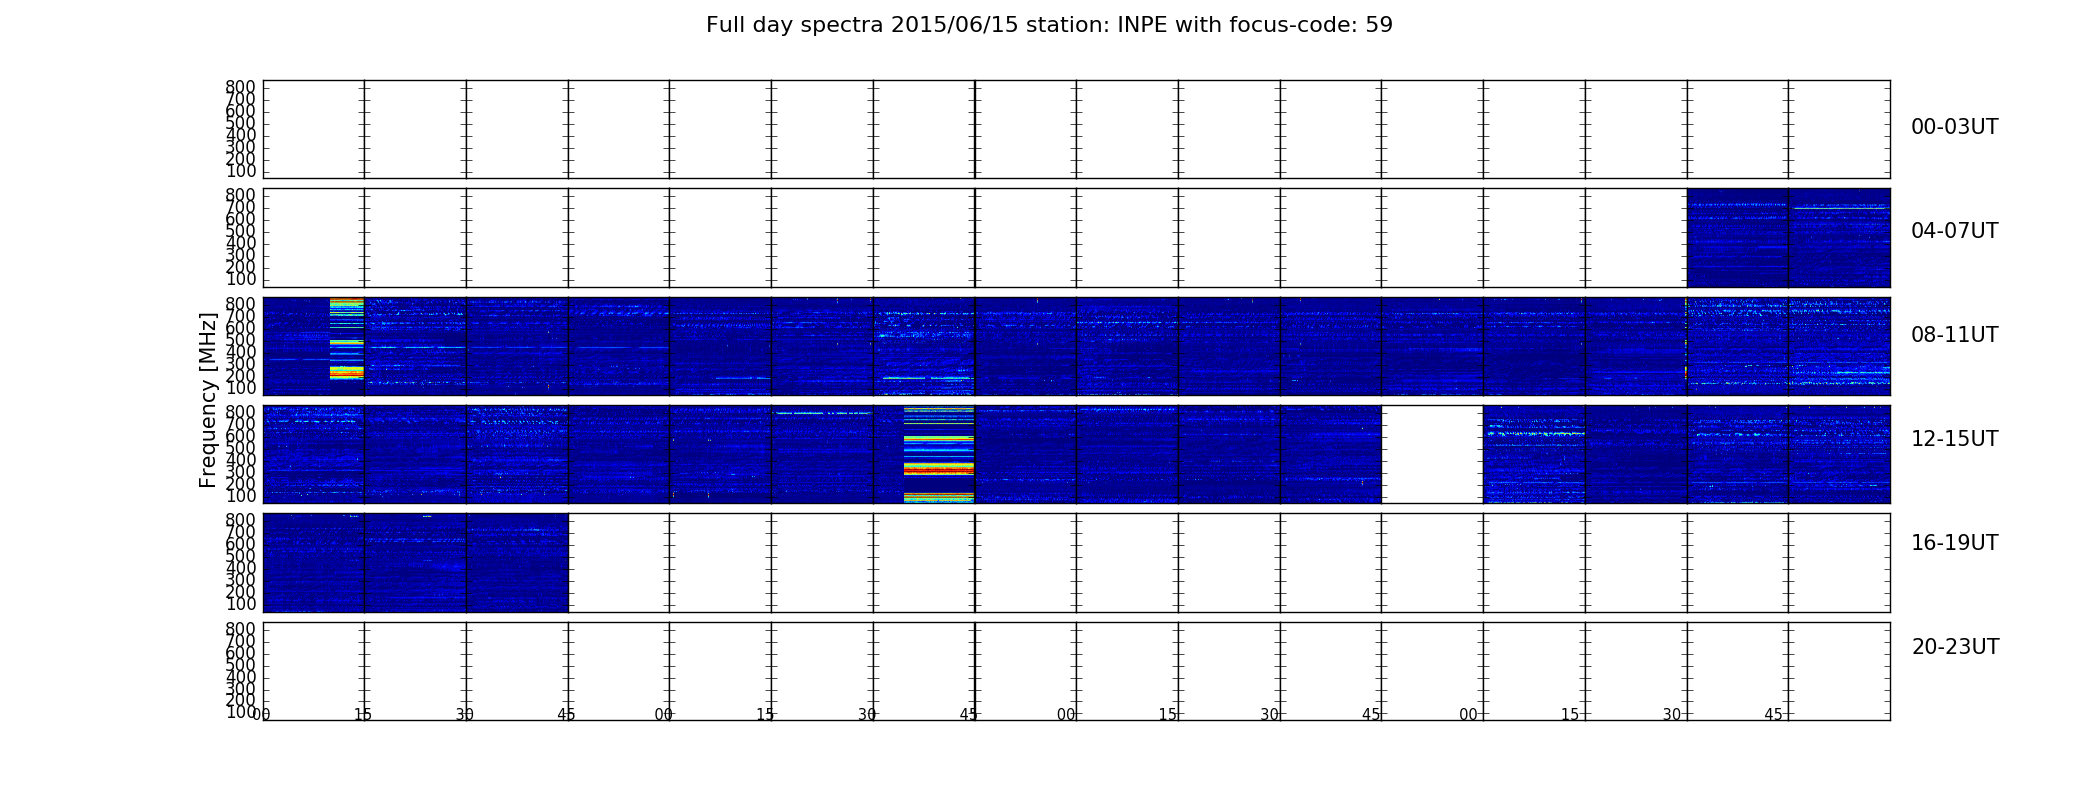The image size is (2100, 800).
Task: Click the empty 20-23UT spectrum panel
Action: point(1076,671)
